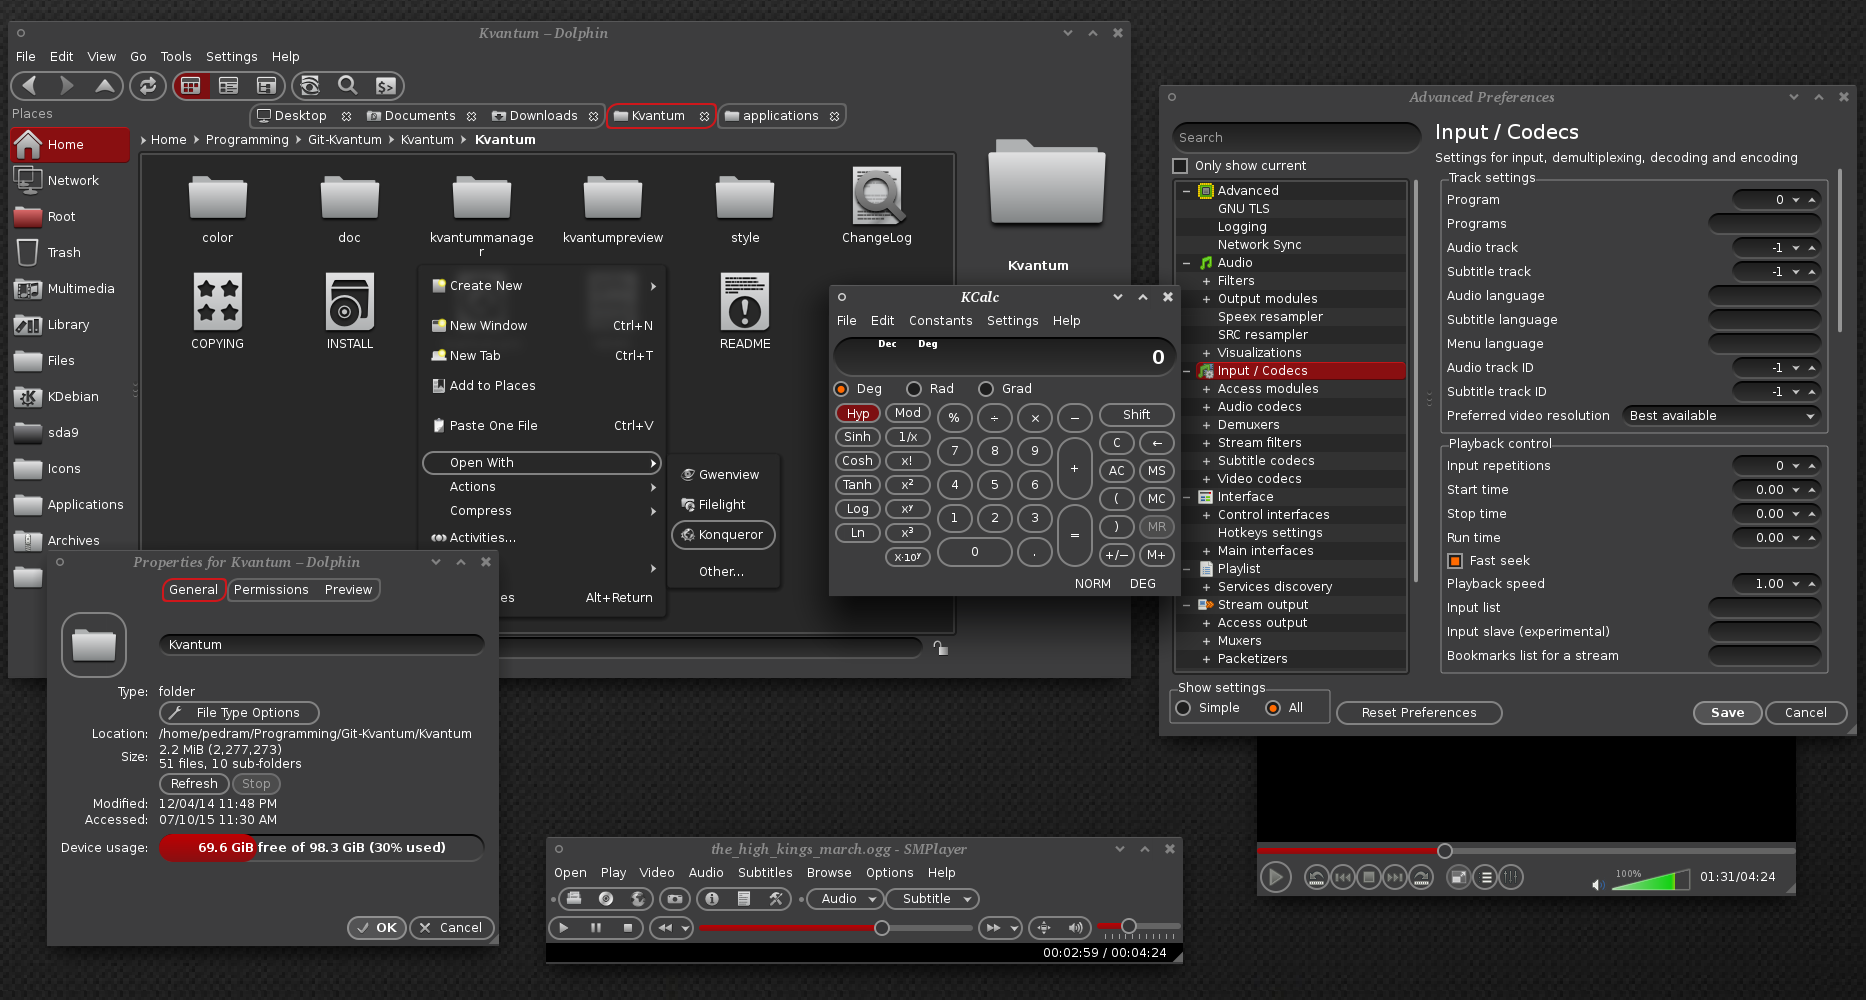Open Dolphin terminal panel icon
The image size is (1866, 1000).
point(385,86)
